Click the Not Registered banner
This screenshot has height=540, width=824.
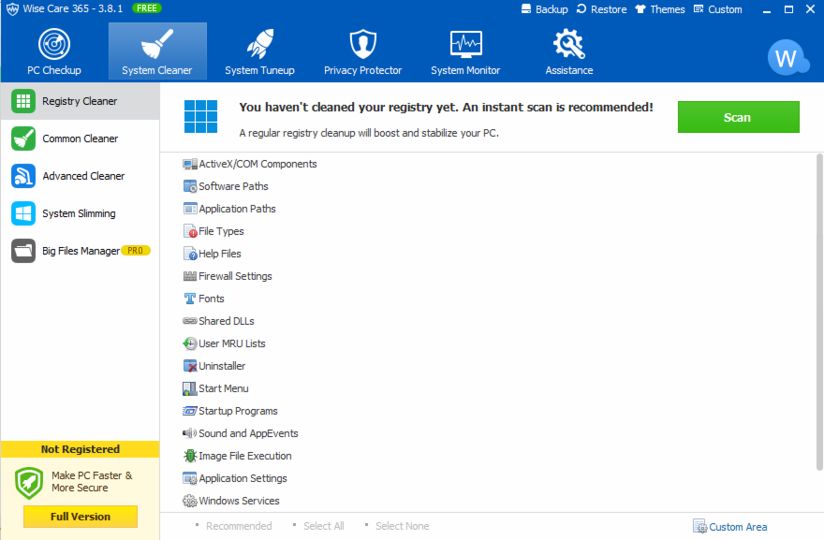tap(80, 449)
